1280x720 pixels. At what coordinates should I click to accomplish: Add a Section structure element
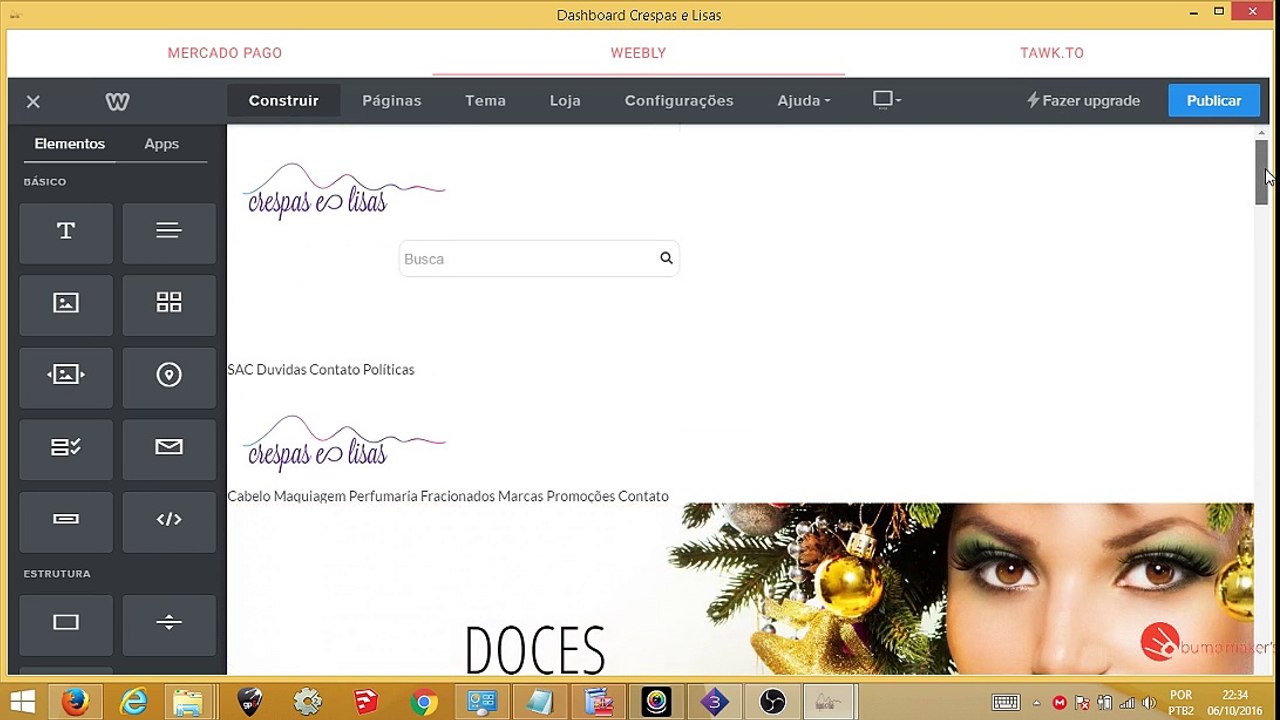66,625
